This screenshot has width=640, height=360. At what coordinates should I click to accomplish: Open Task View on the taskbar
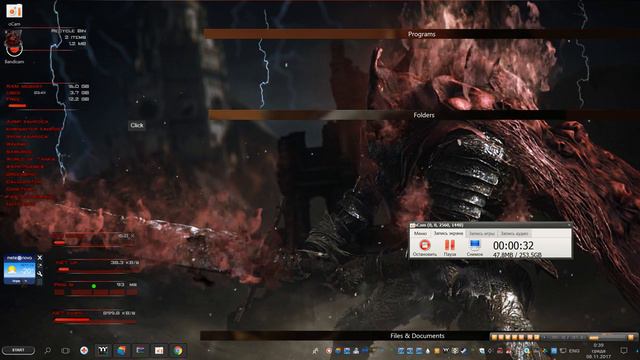pyautogui.click(x=65, y=350)
